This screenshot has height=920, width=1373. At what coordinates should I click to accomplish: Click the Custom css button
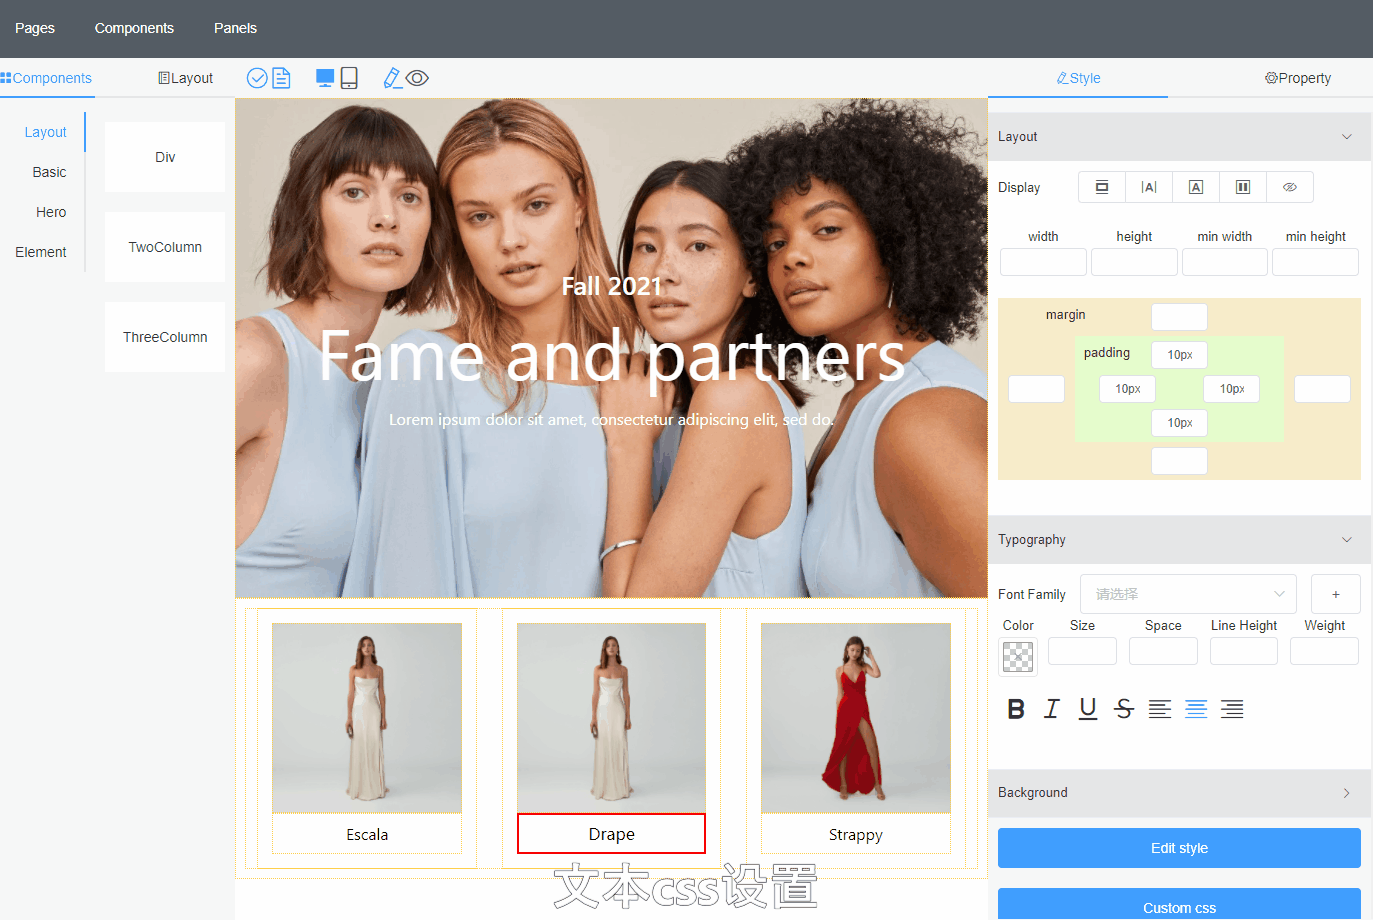(1179, 905)
